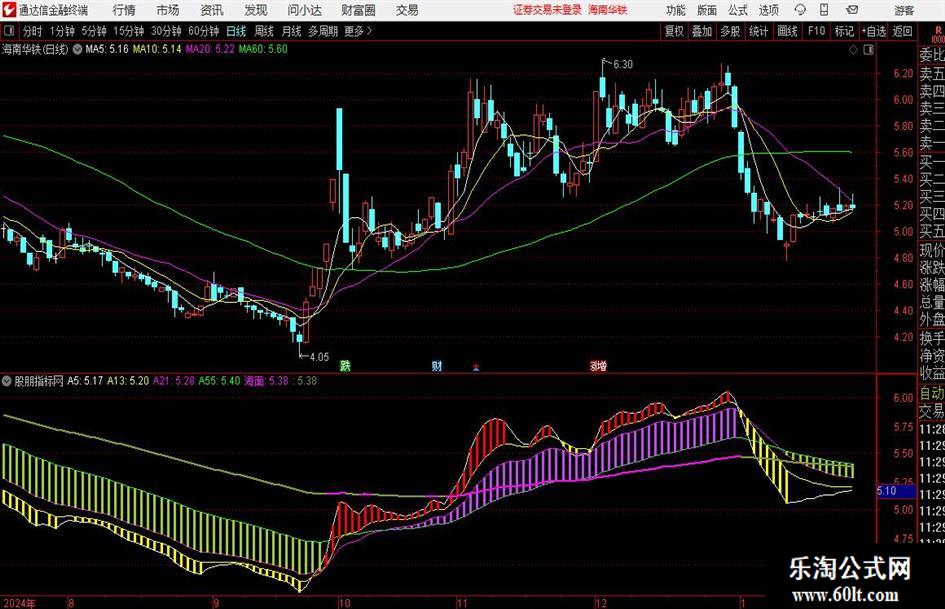Click the MA20: 5.22 label

(x=210, y=49)
